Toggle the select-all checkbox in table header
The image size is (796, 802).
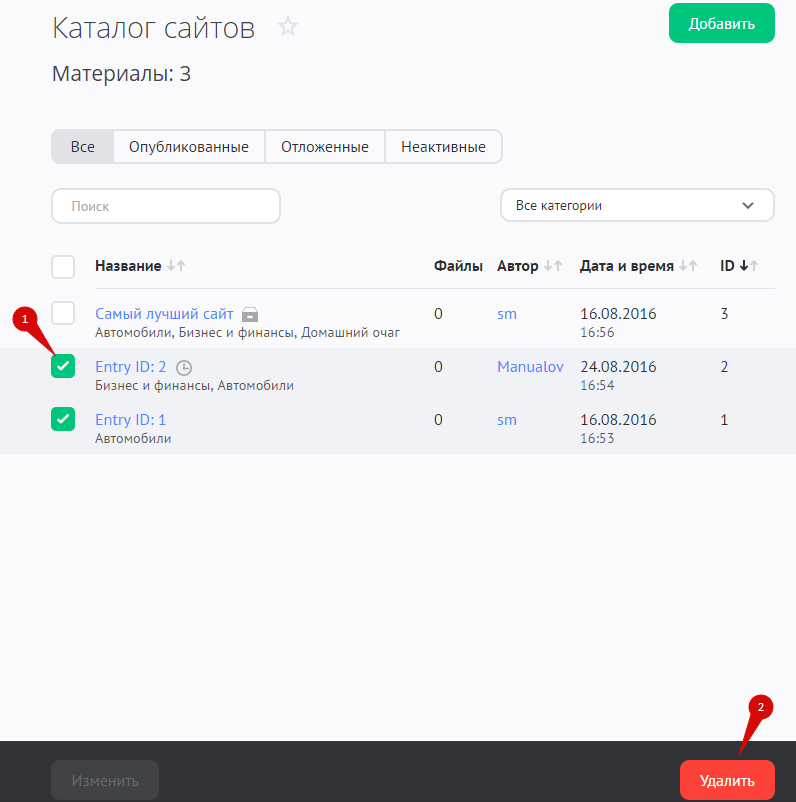tap(63, 266)
